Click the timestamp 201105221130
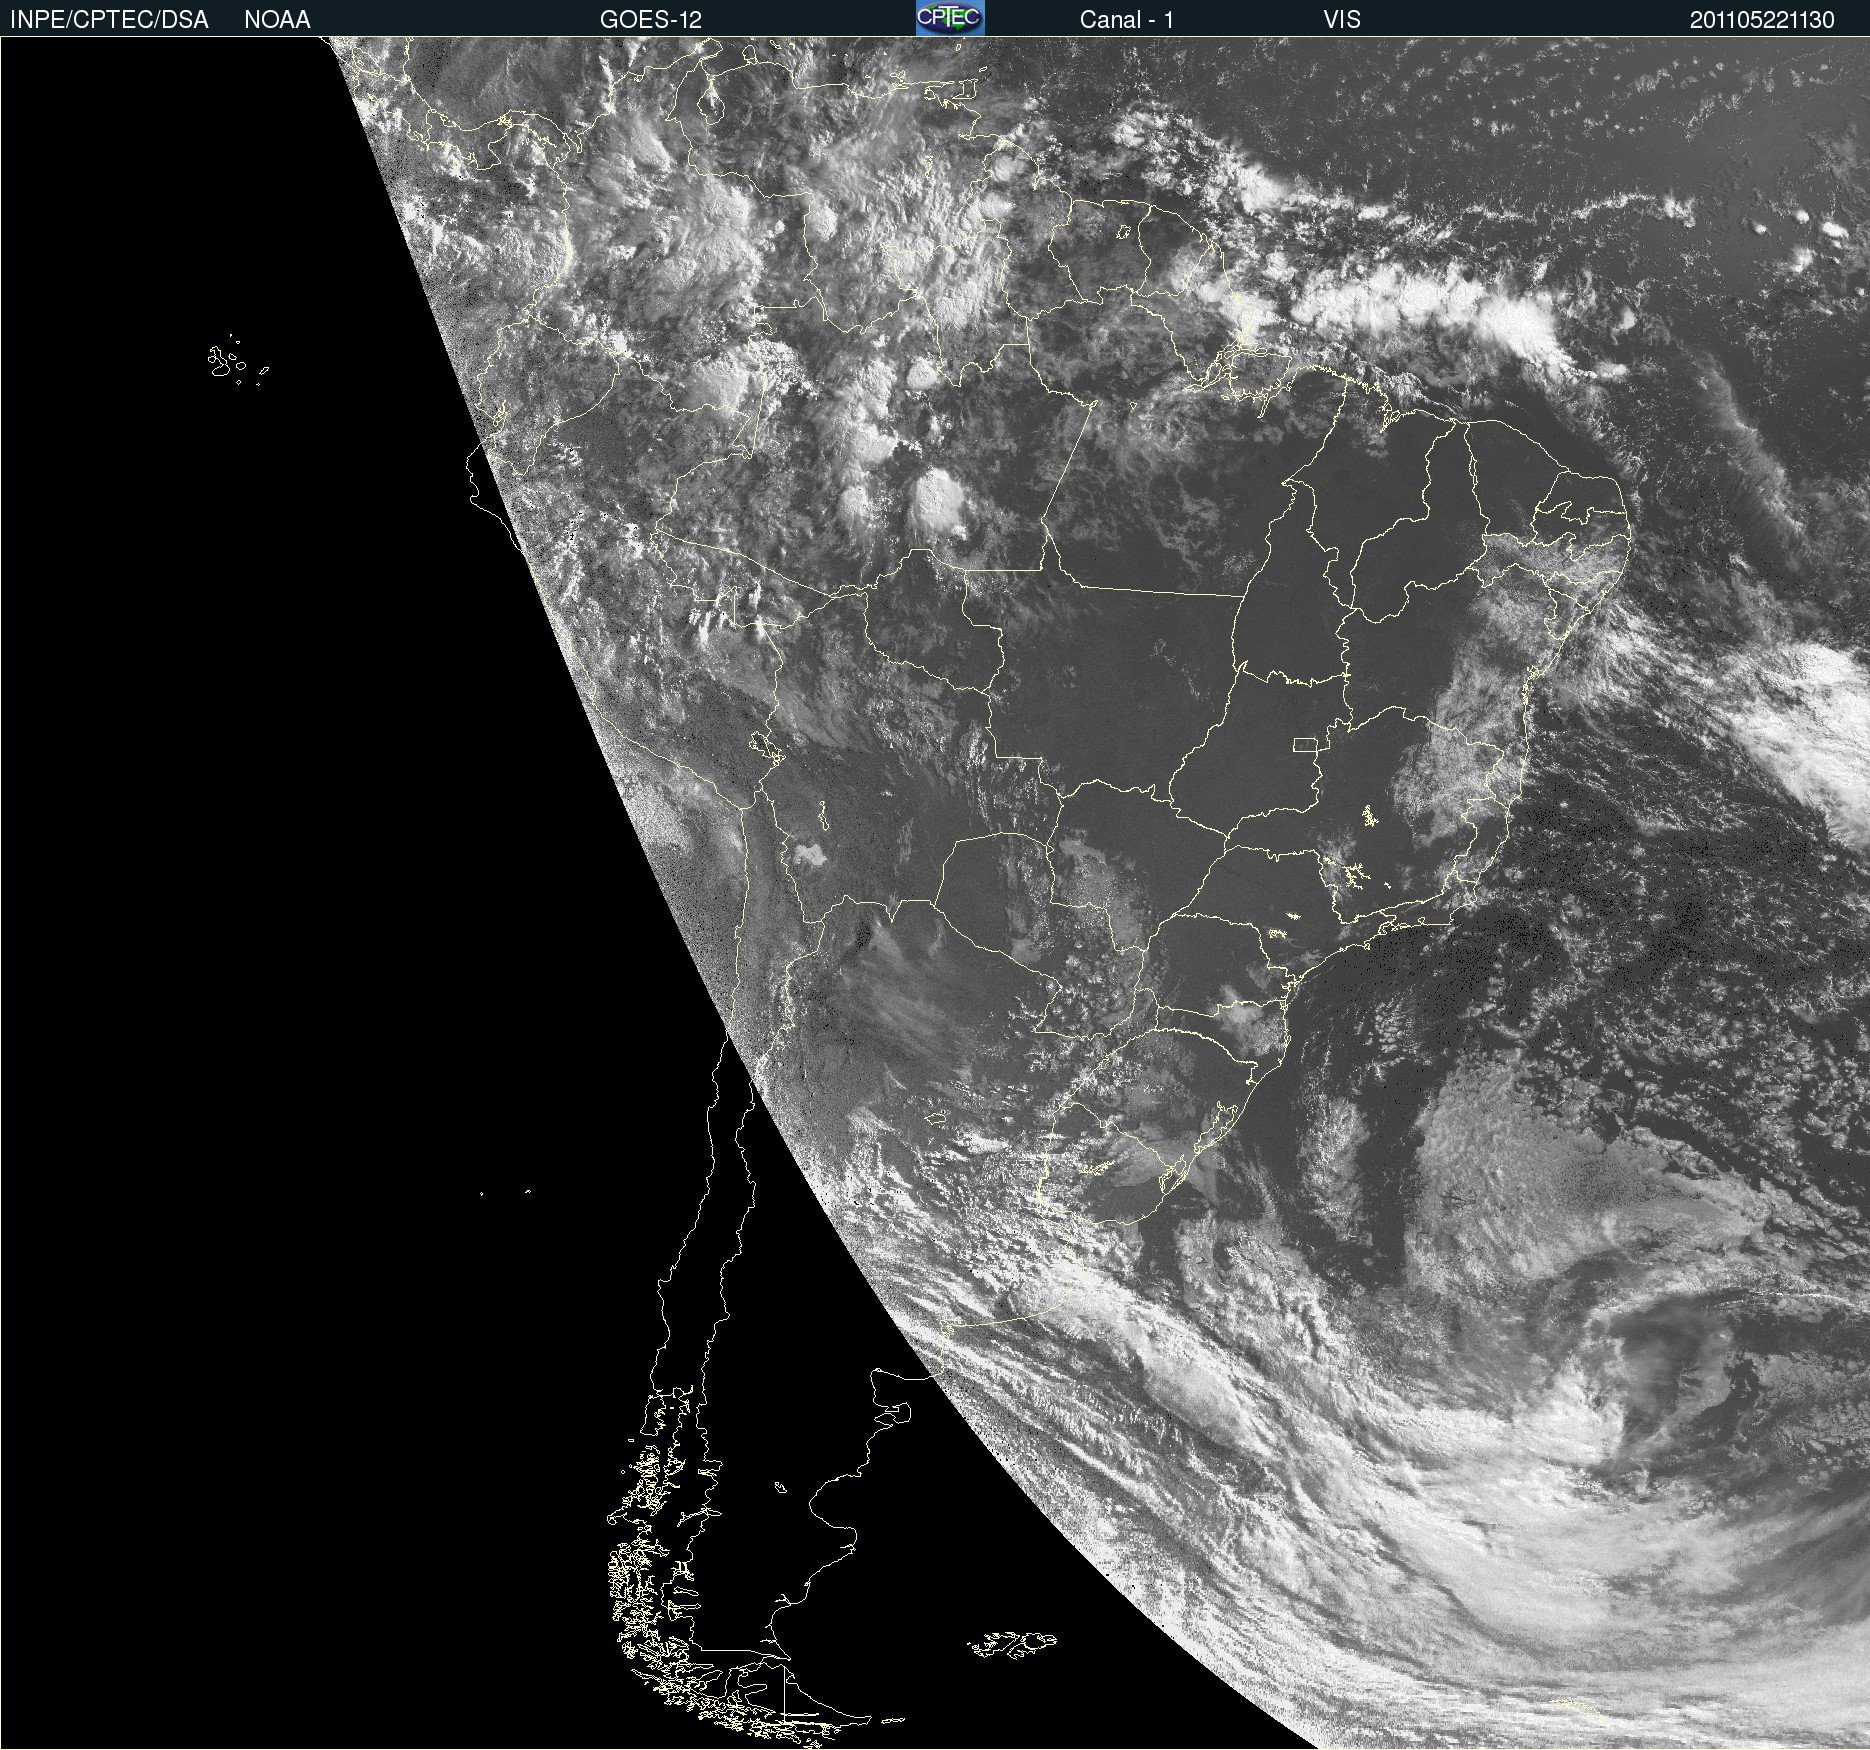 pos(1762,20)
